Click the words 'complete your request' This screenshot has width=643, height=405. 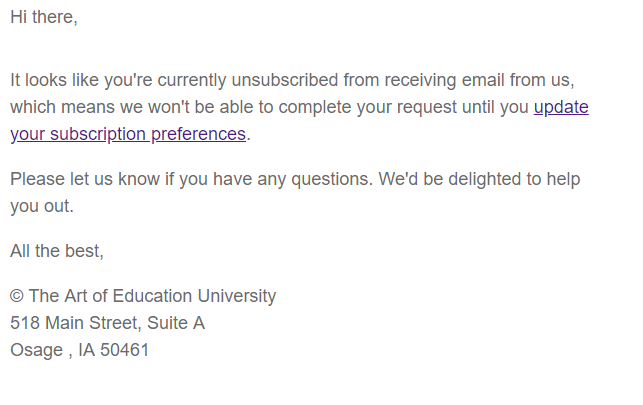coord(367,107)
